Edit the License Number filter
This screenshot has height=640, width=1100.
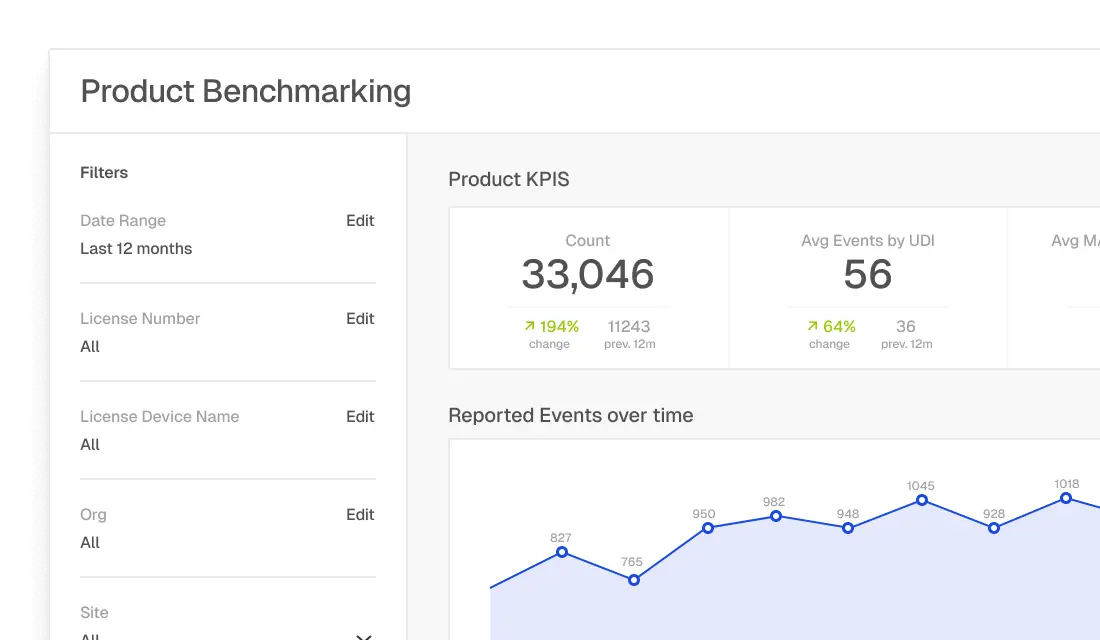point(360,319)
